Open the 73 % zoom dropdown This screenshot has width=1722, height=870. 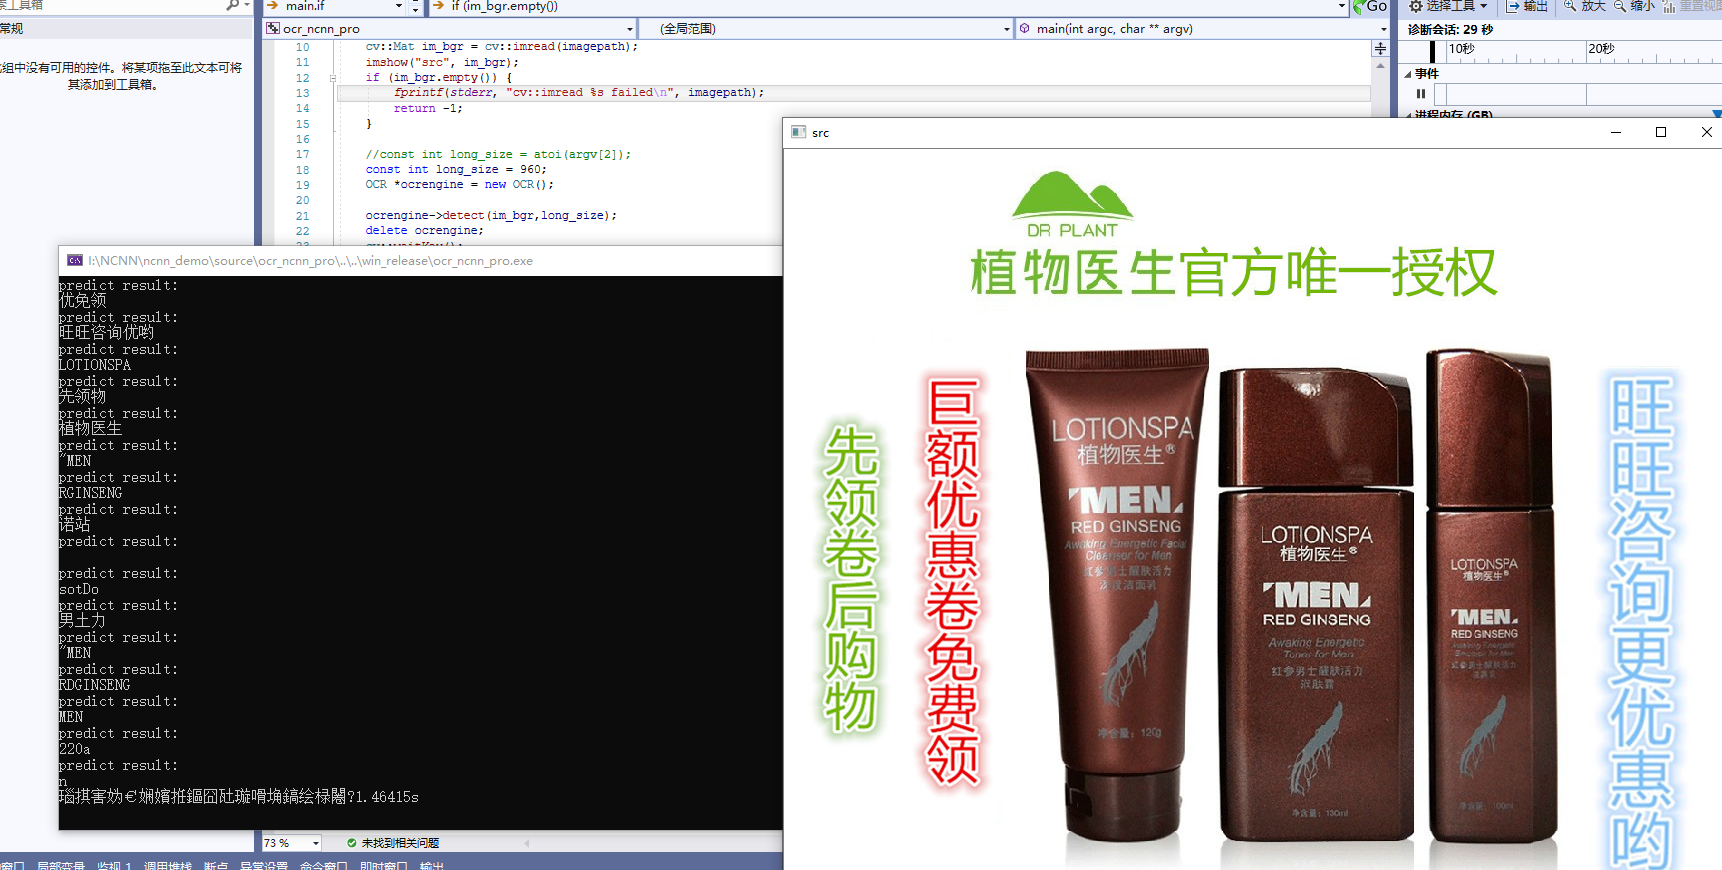[x=315, y=843]
